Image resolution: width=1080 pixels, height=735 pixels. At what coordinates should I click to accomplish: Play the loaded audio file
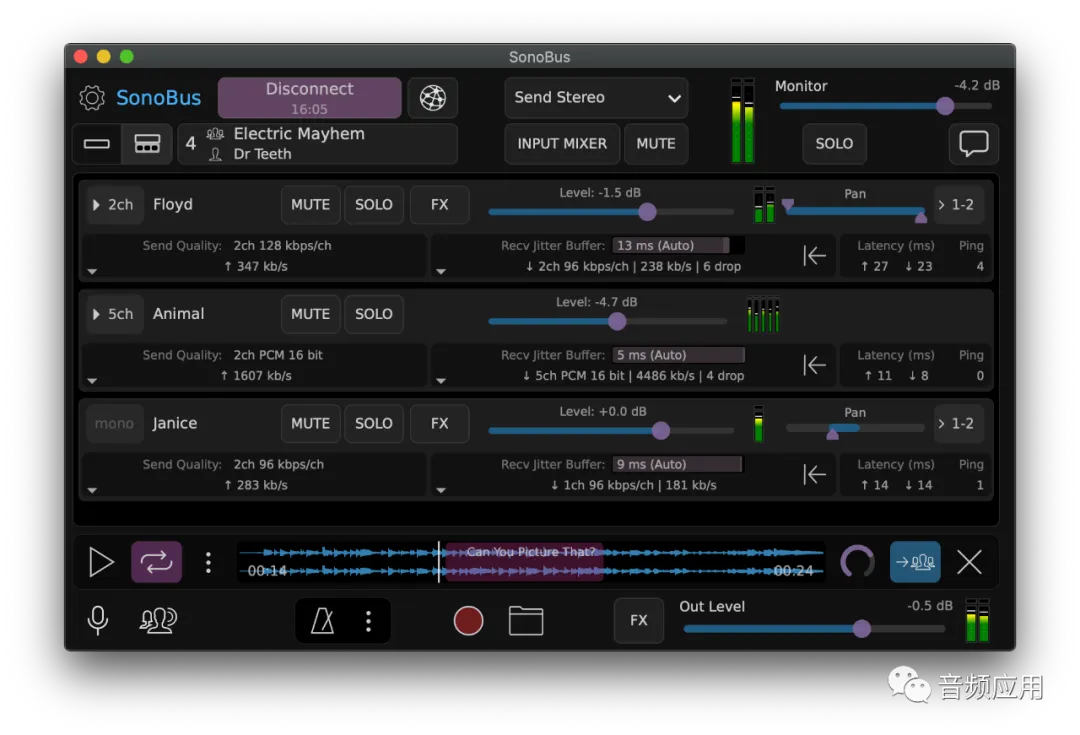101,562
